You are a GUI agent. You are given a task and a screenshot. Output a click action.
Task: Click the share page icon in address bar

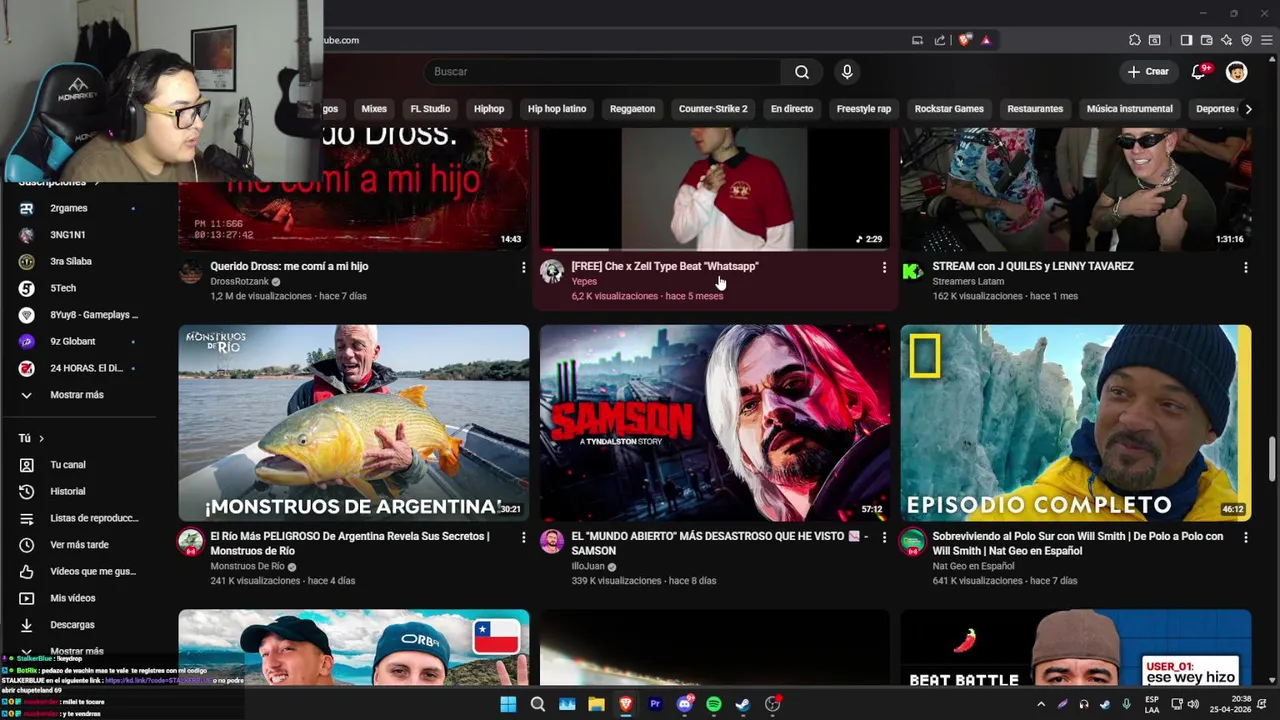[940, 40]
